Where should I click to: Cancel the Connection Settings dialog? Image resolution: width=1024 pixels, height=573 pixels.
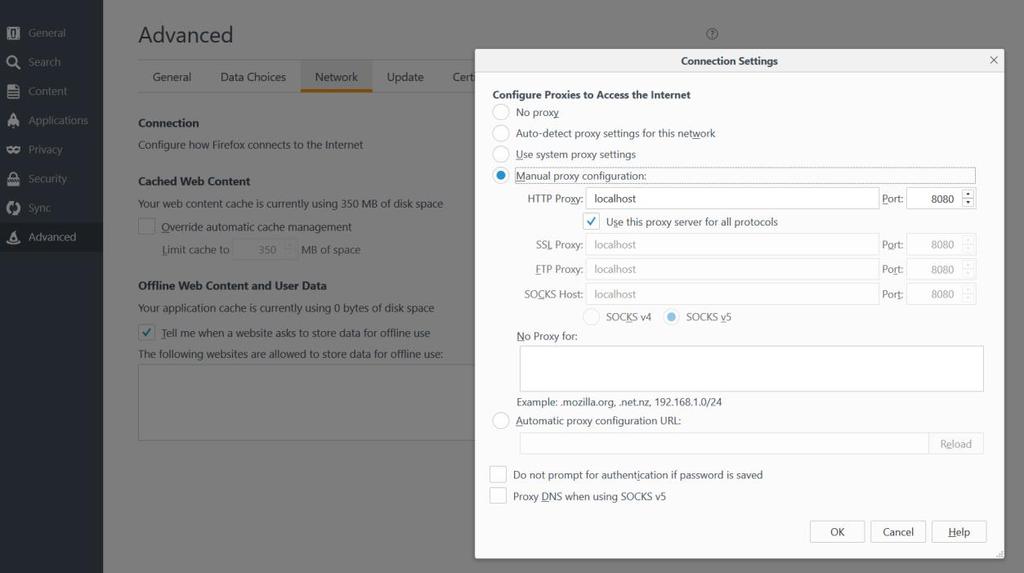(898, 532)
